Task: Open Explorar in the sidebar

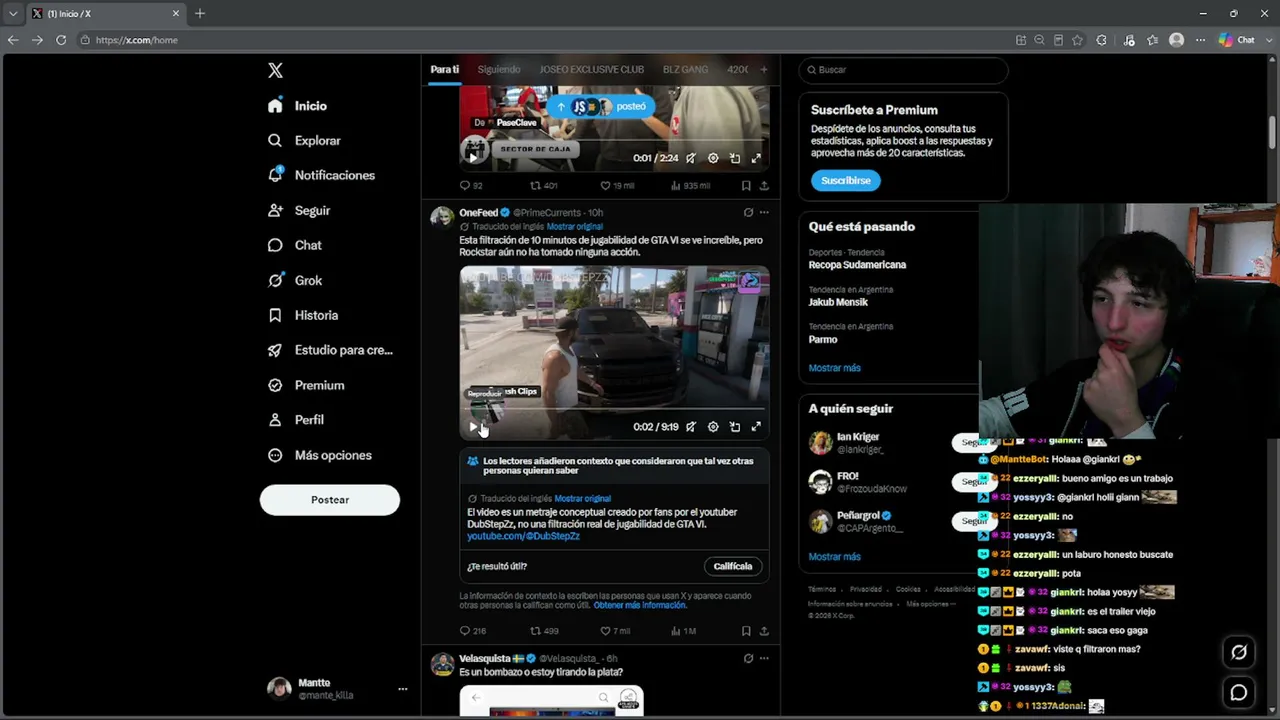Action: click(x=305, y=141)
